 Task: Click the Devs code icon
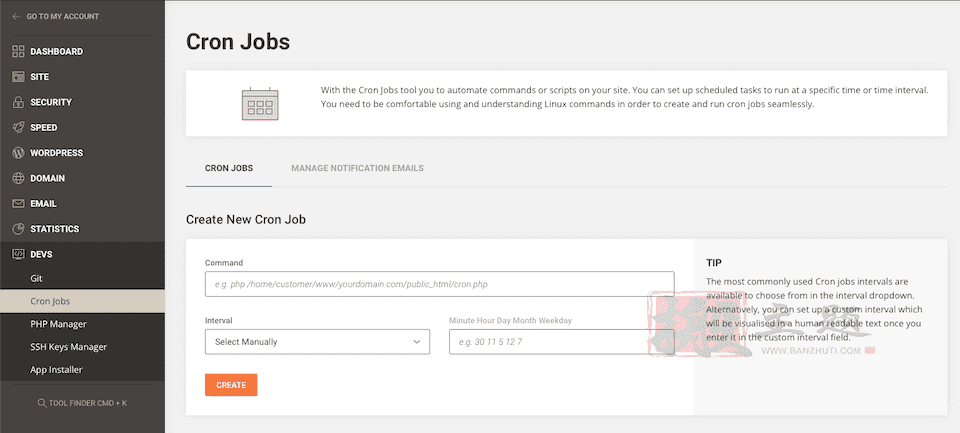(18, 254)
